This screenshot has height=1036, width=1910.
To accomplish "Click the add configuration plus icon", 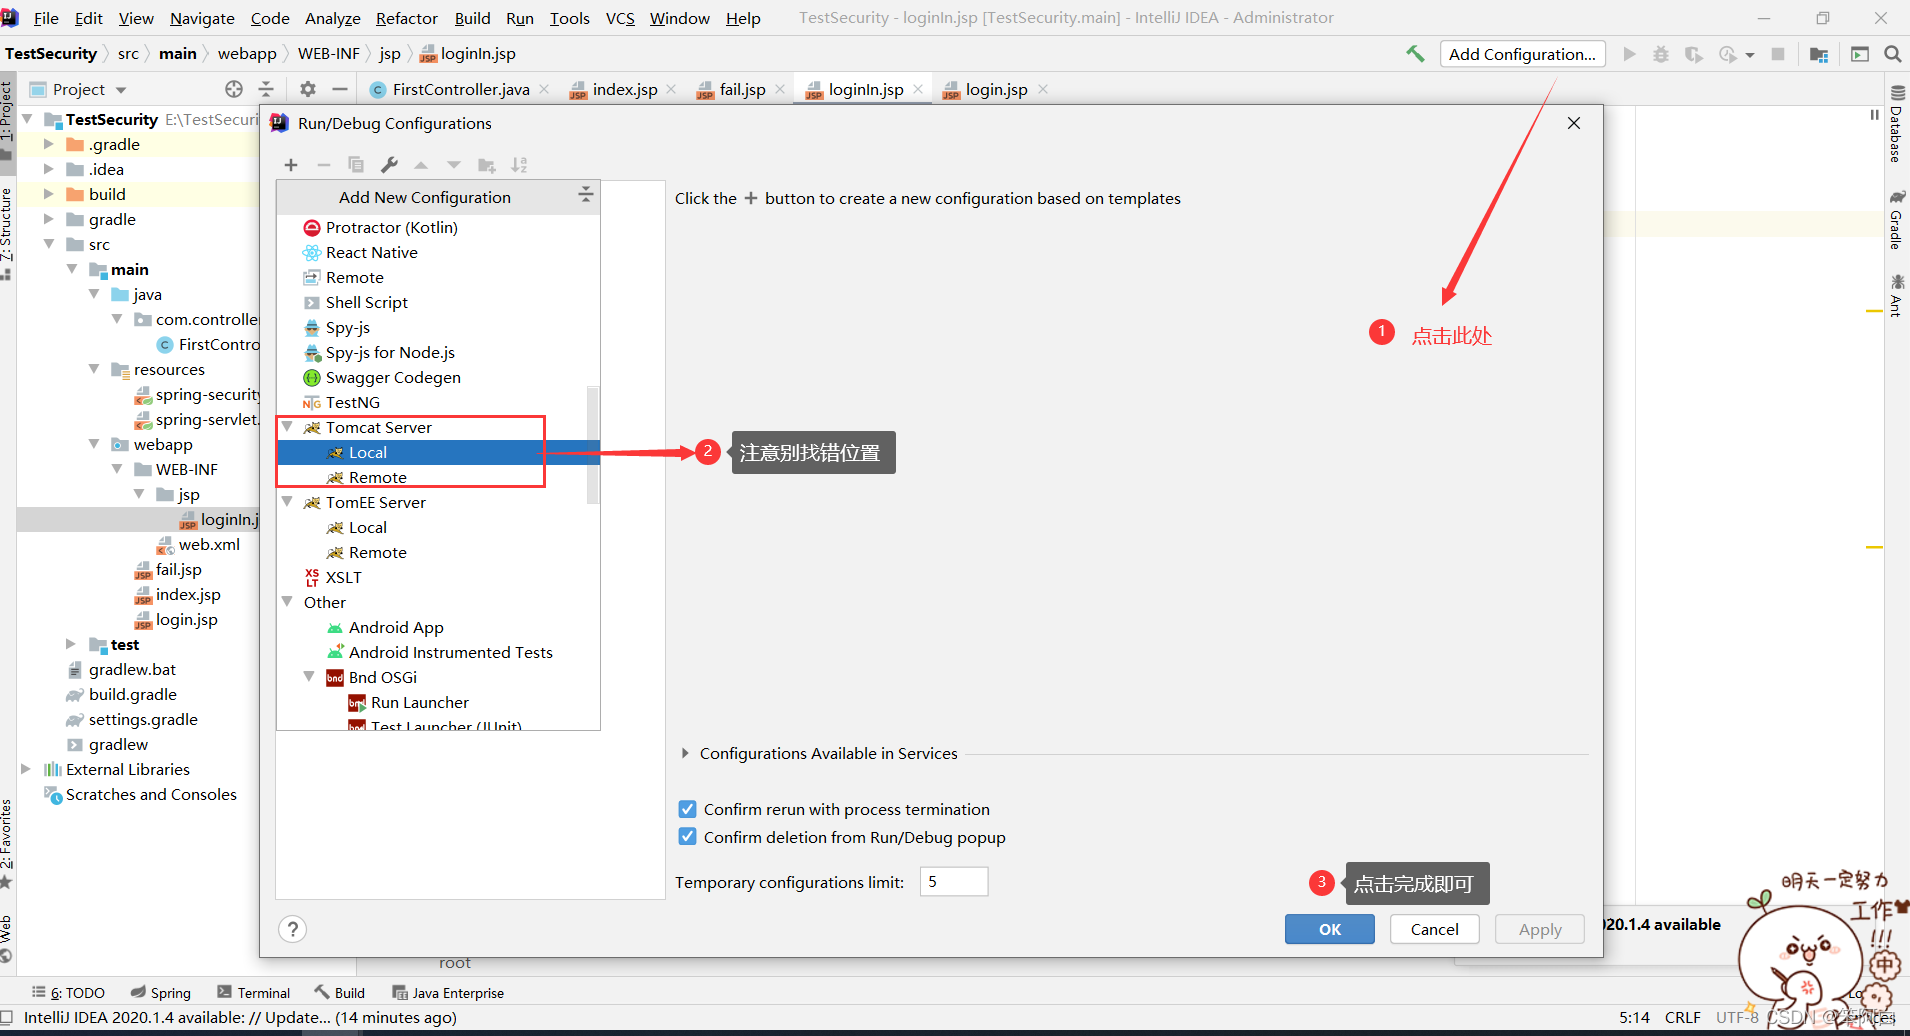I will click(291, 165).
